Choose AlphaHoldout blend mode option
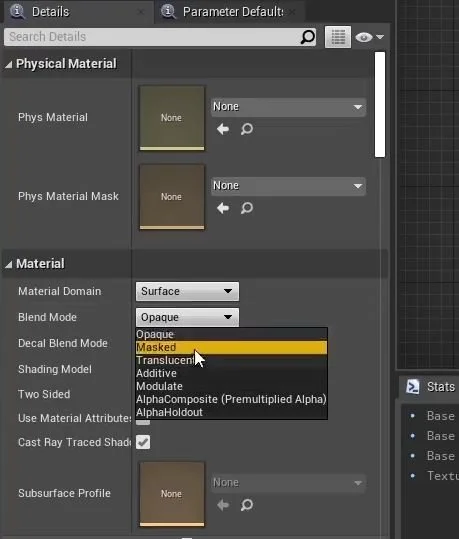Screen dimensions: 459x539 pyautogui.click(x=231, y=412)
